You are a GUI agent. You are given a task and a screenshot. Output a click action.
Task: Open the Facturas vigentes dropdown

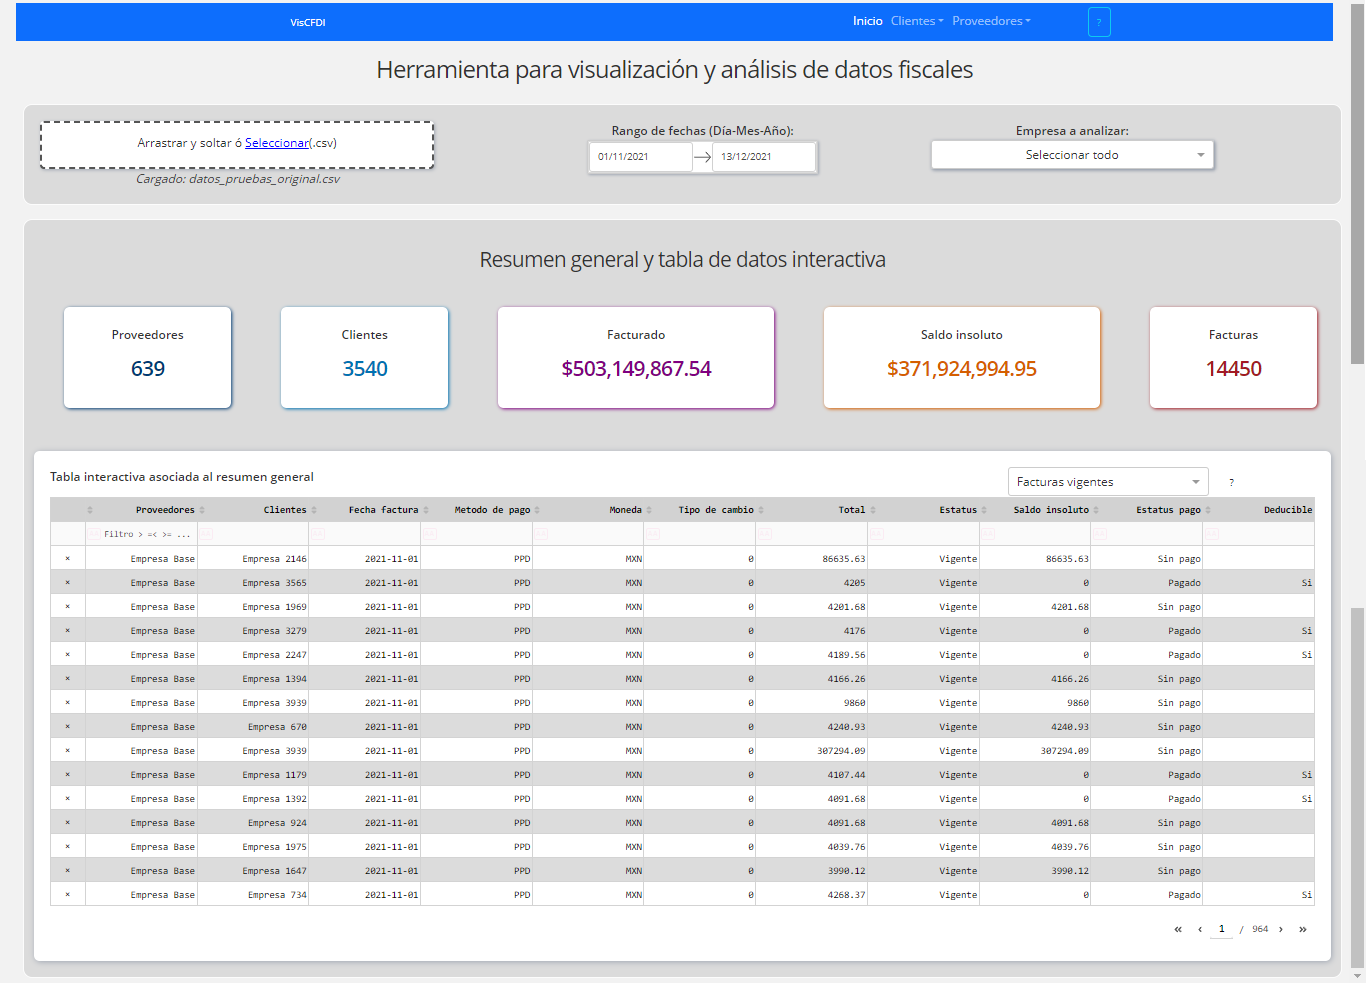tap(1108, 482)
